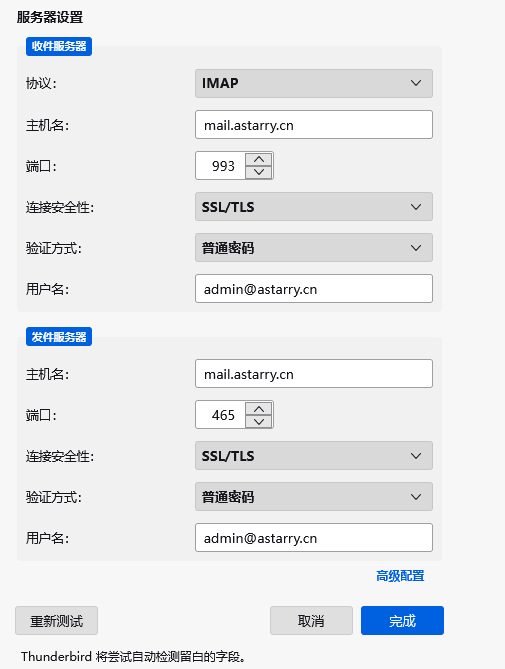Decrease the incoming port 993 value

coord(259,172)
